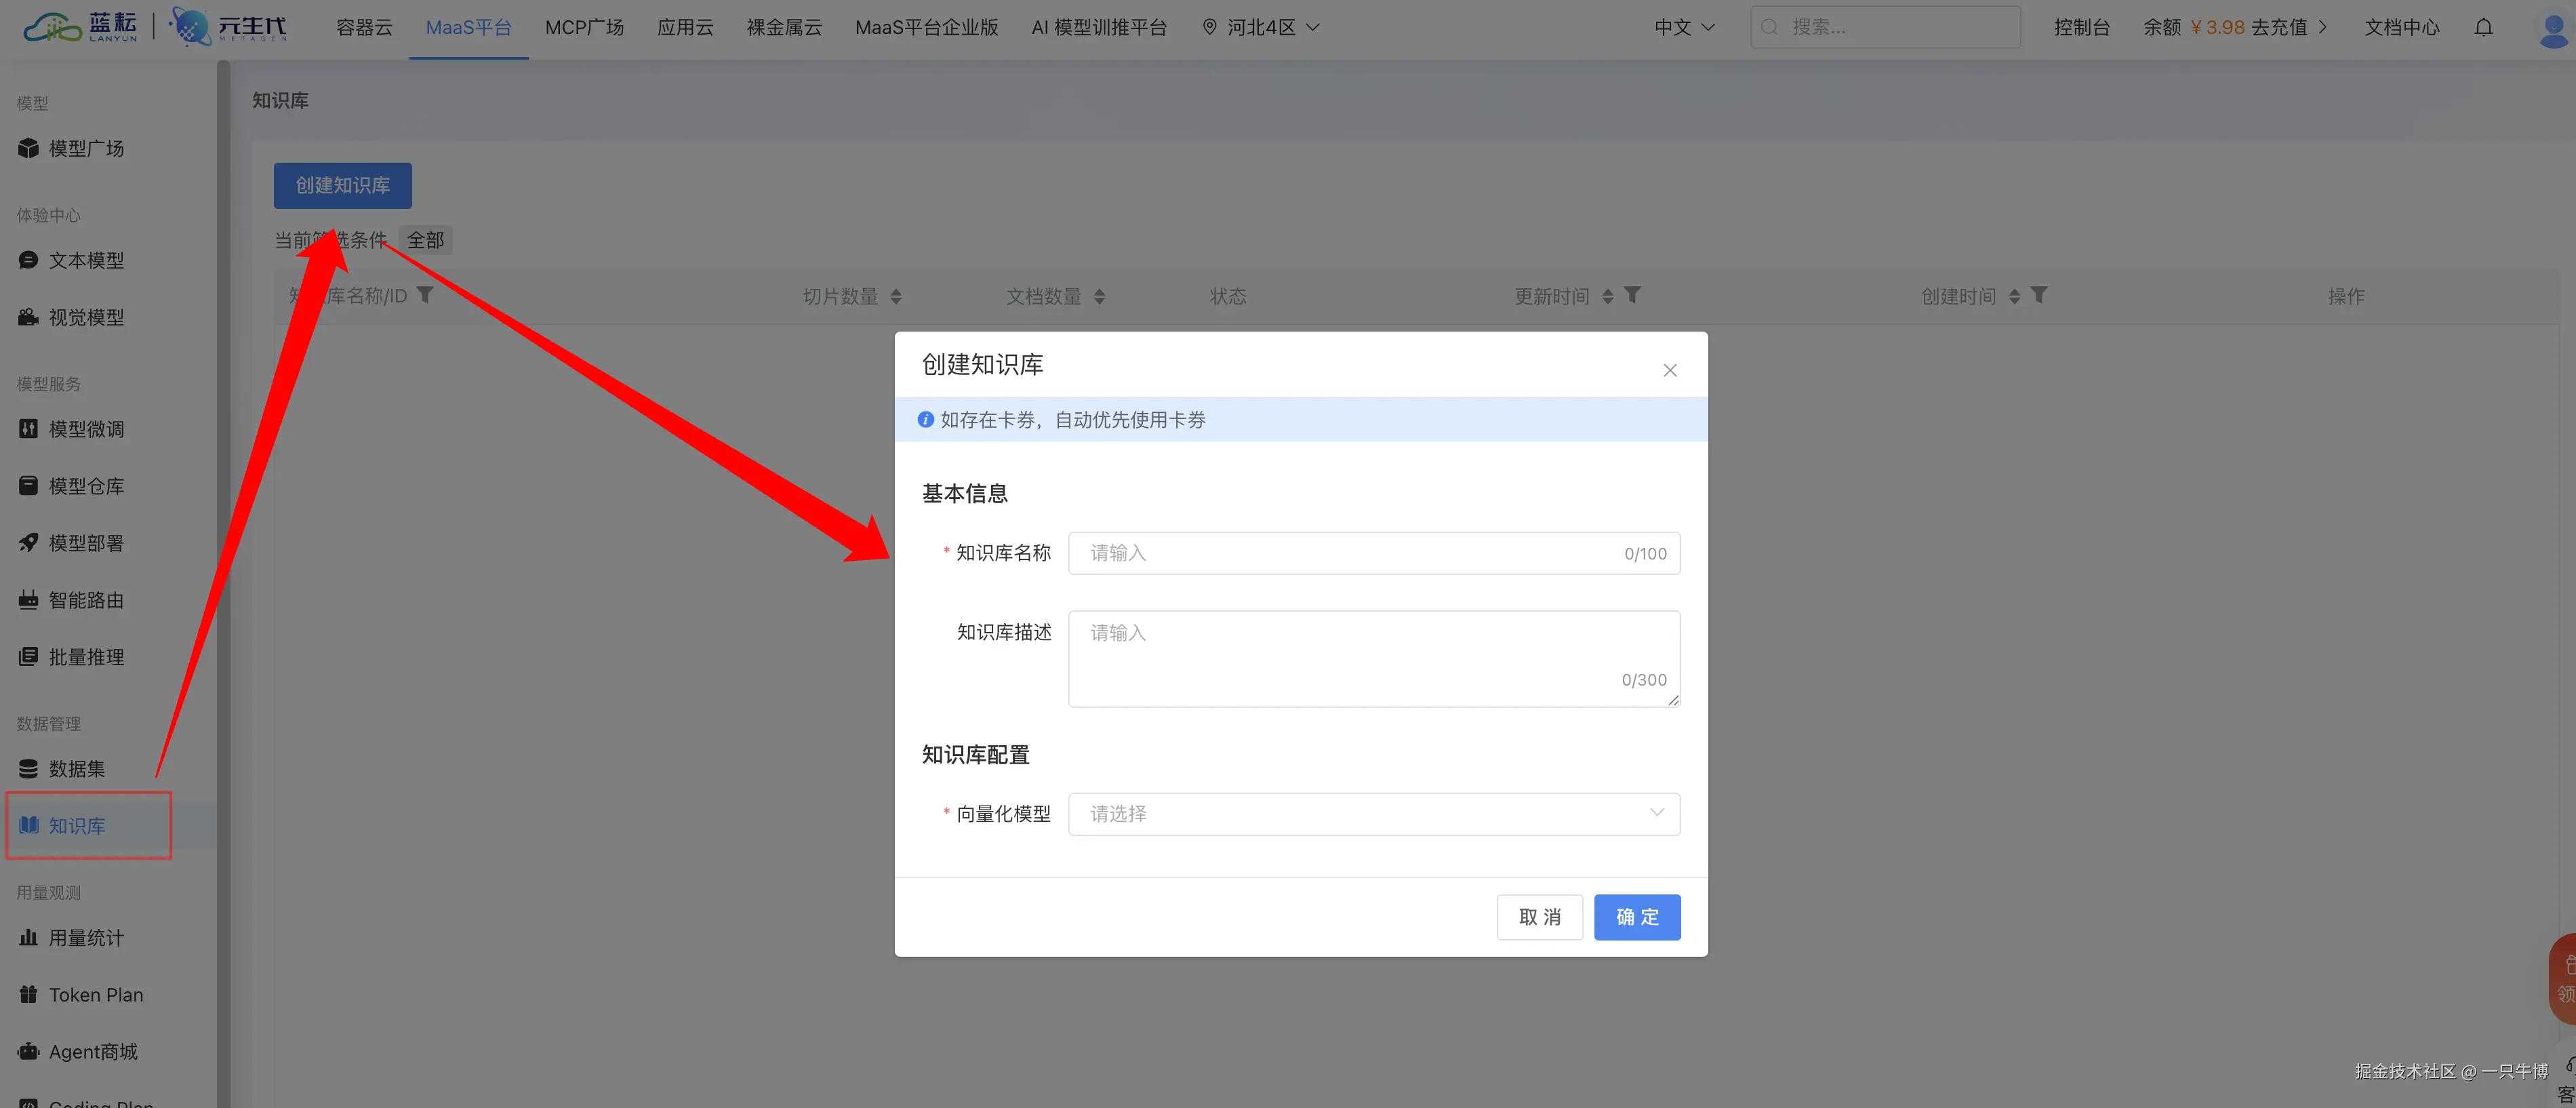
Task: Filter by 知识库名称/ID funnel icon
Action: [425, 295]
